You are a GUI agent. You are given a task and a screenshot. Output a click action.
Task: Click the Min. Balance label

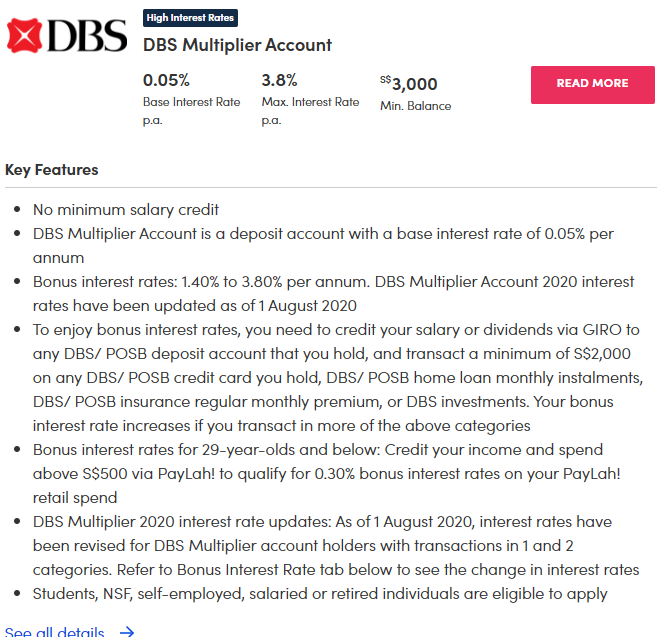(415, 106)
